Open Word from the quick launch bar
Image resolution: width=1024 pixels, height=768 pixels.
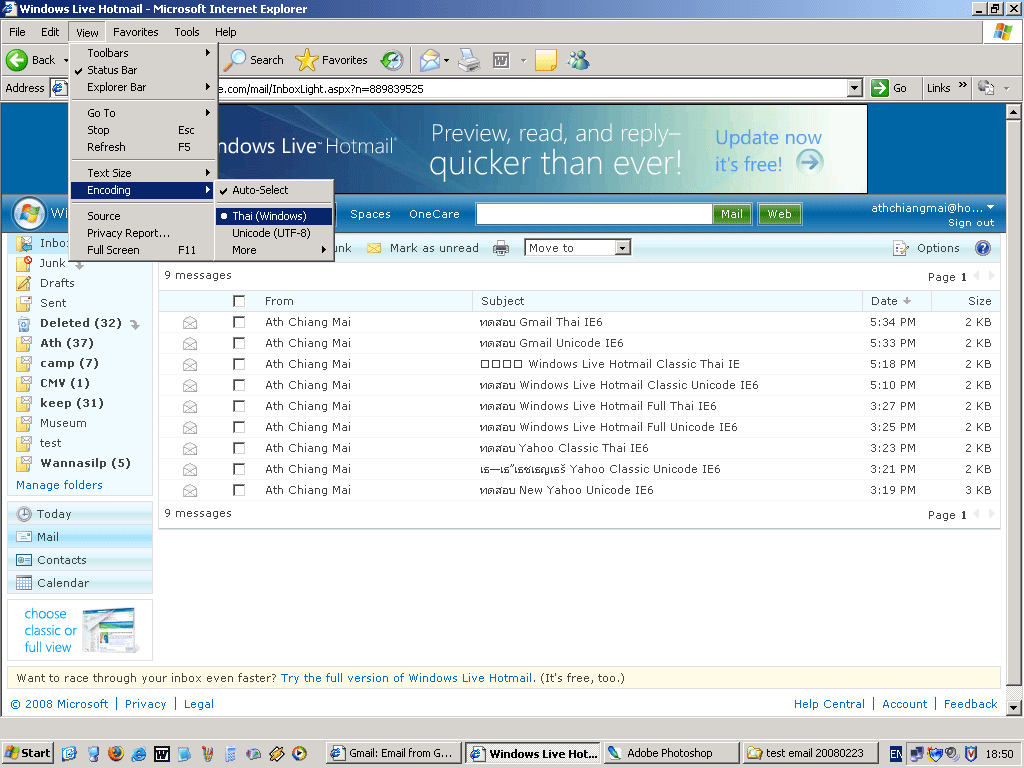(x=161, y=754)
